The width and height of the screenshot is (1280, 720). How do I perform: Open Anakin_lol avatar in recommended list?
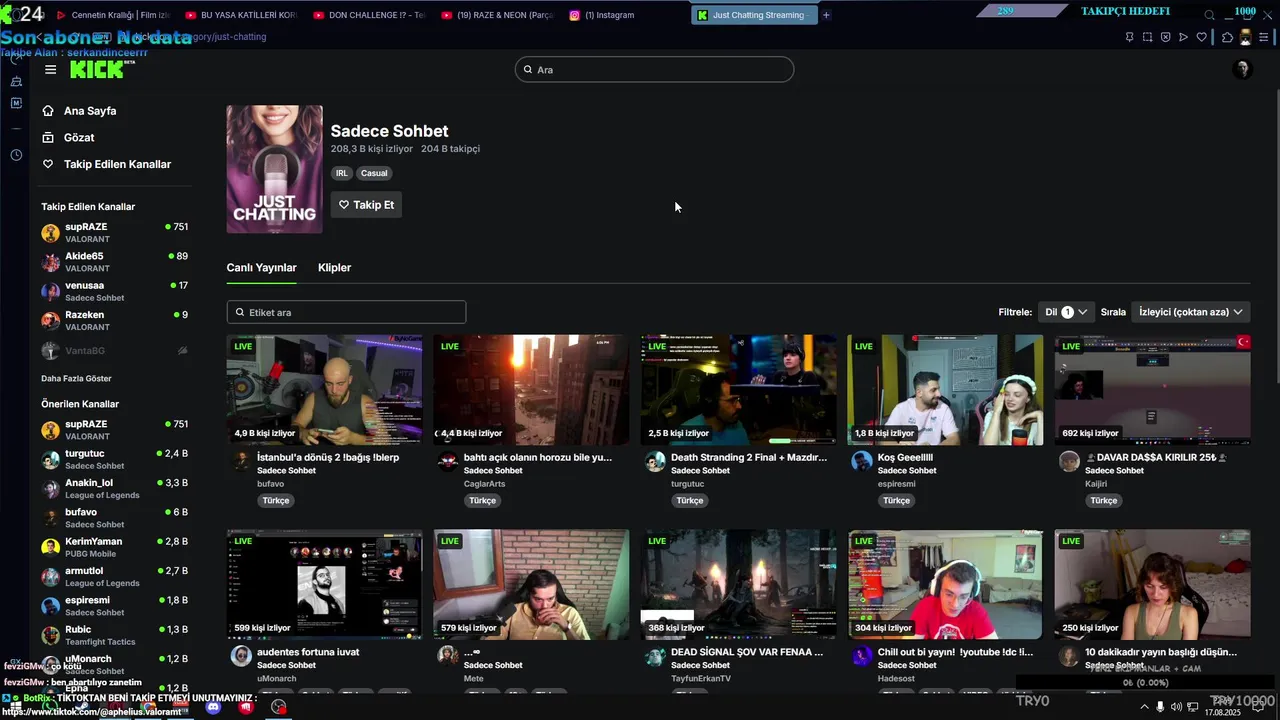pyautogui.click(x=50, y=489)
